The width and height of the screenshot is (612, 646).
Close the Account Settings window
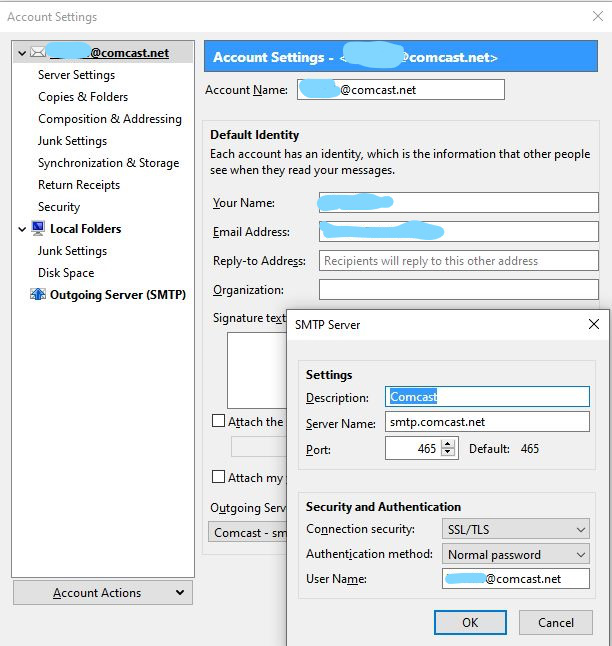(598, 16)
